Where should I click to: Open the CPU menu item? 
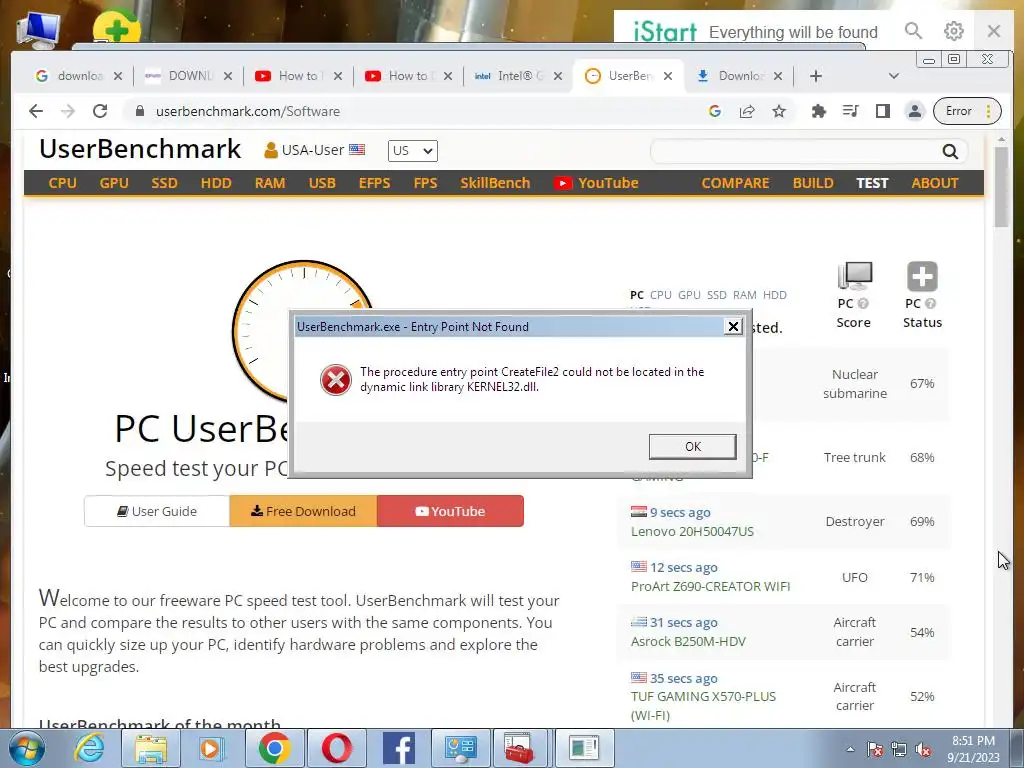tap(63, 183)
